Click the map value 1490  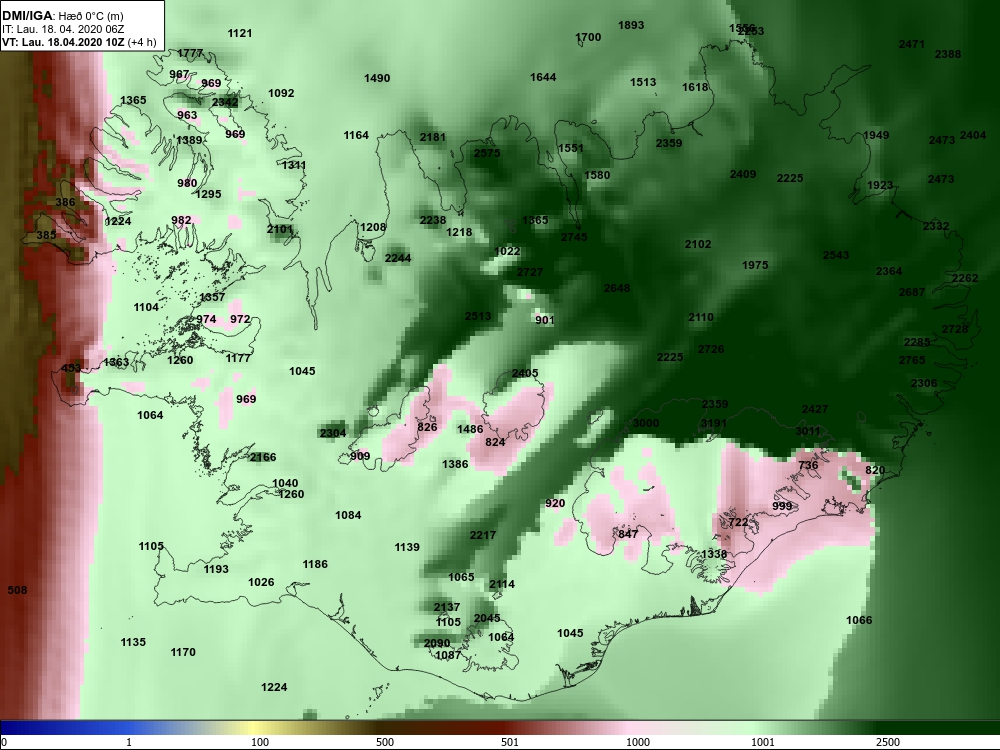click(x=377, y=78)
